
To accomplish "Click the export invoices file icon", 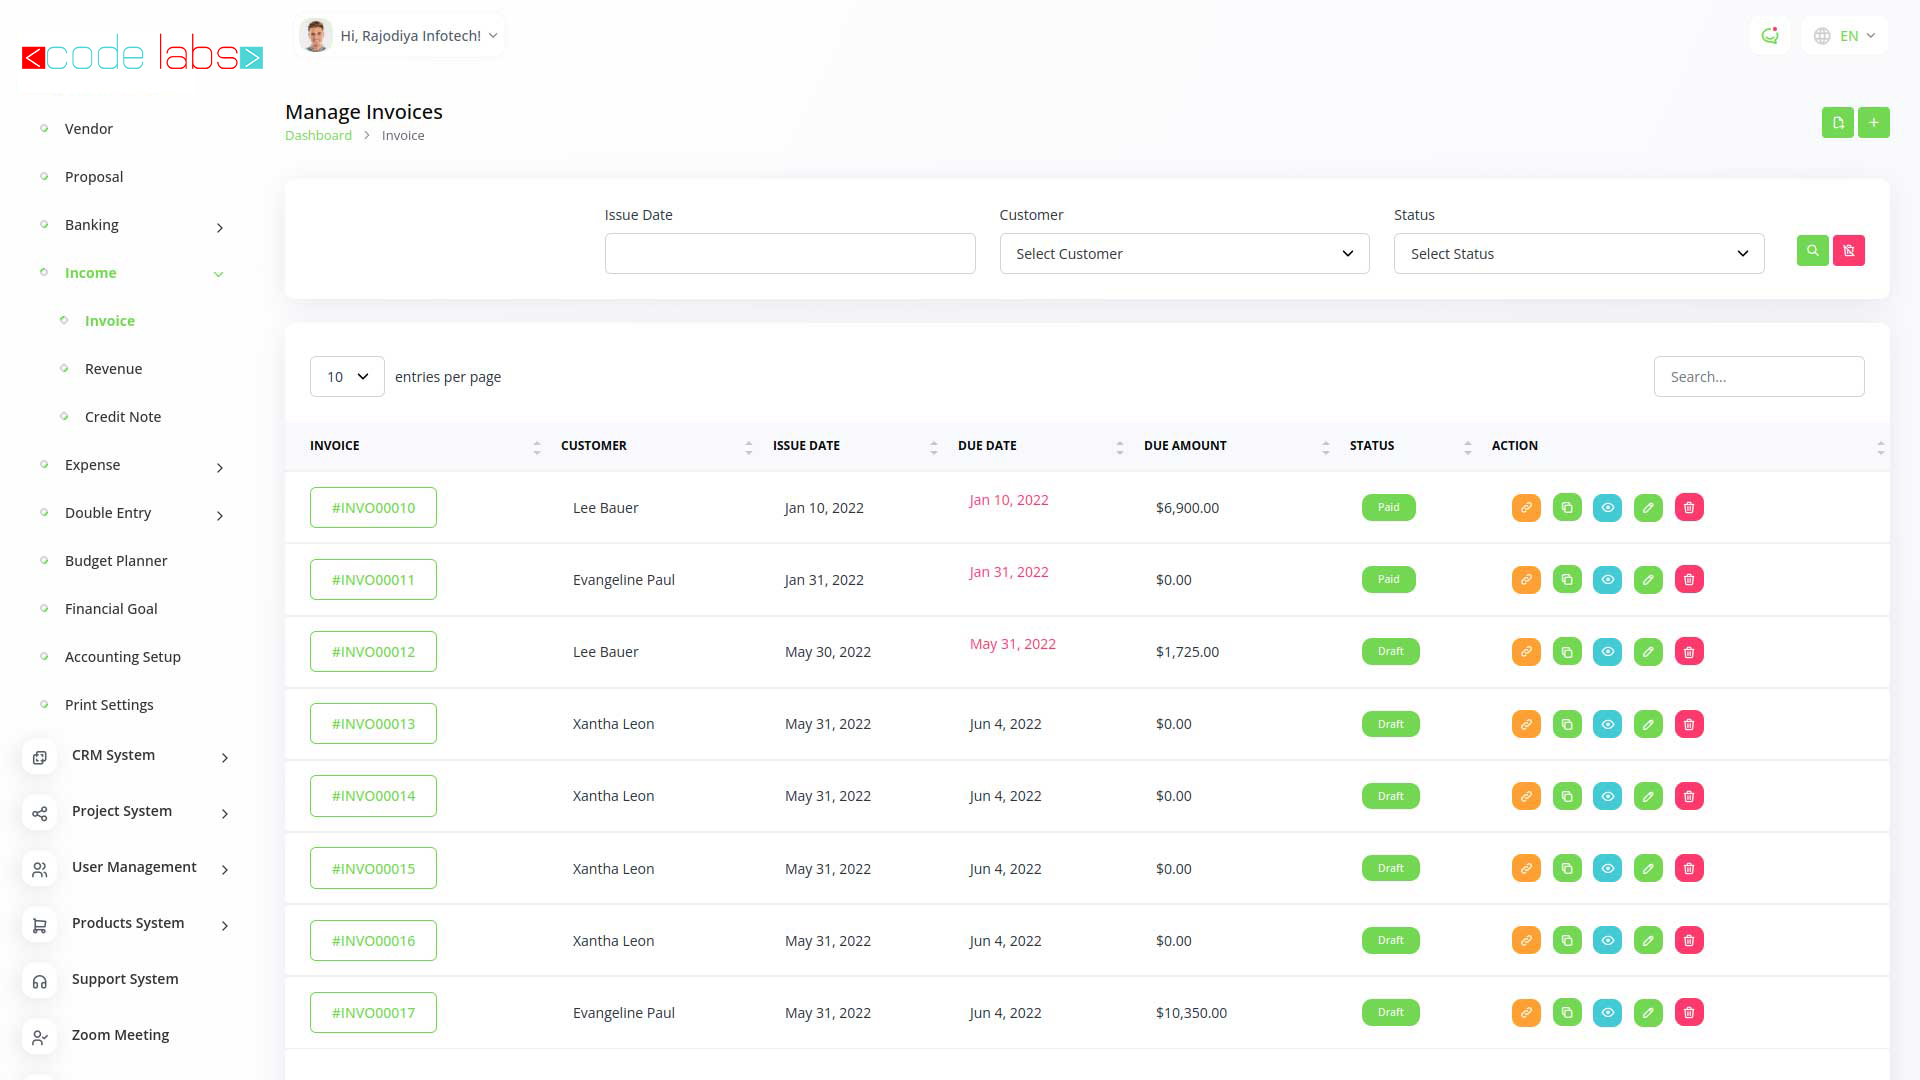I will pos(1837,122).
